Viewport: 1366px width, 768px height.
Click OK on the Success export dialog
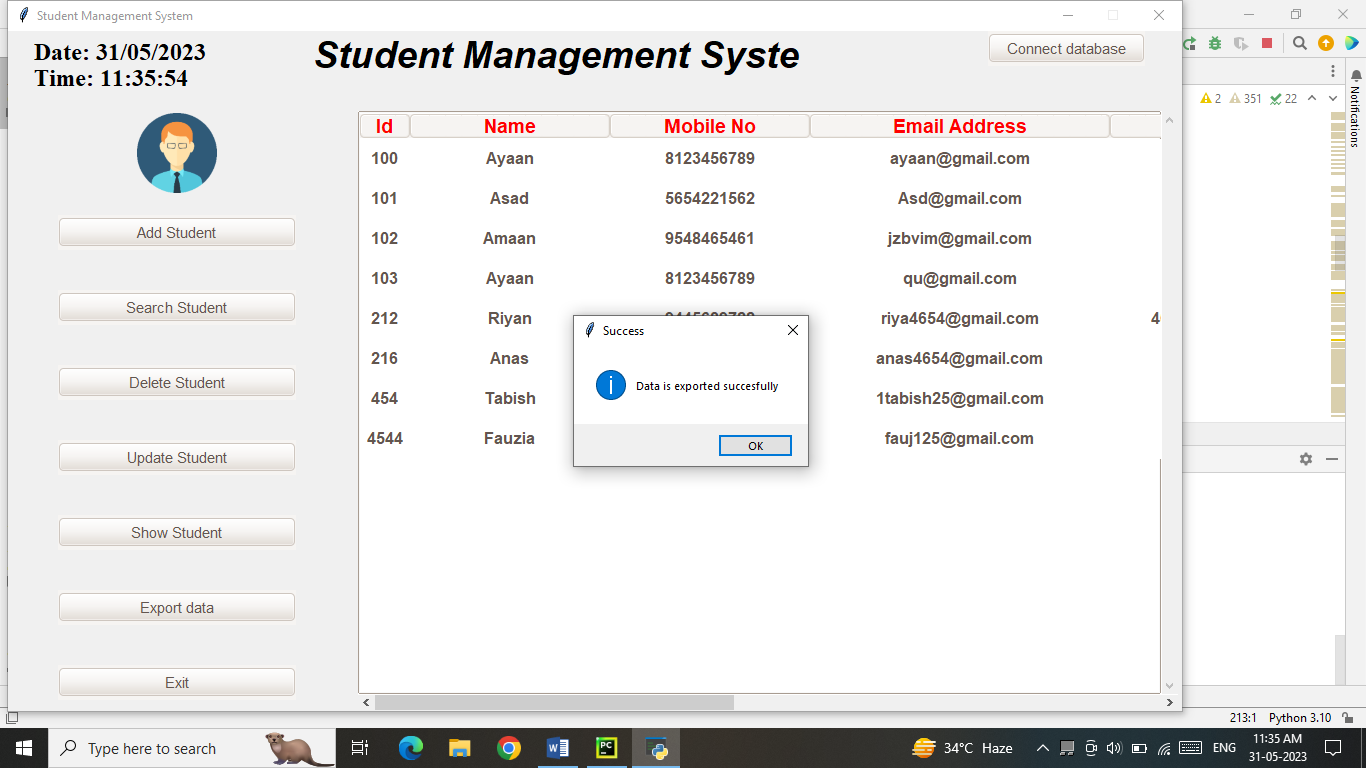755,445
